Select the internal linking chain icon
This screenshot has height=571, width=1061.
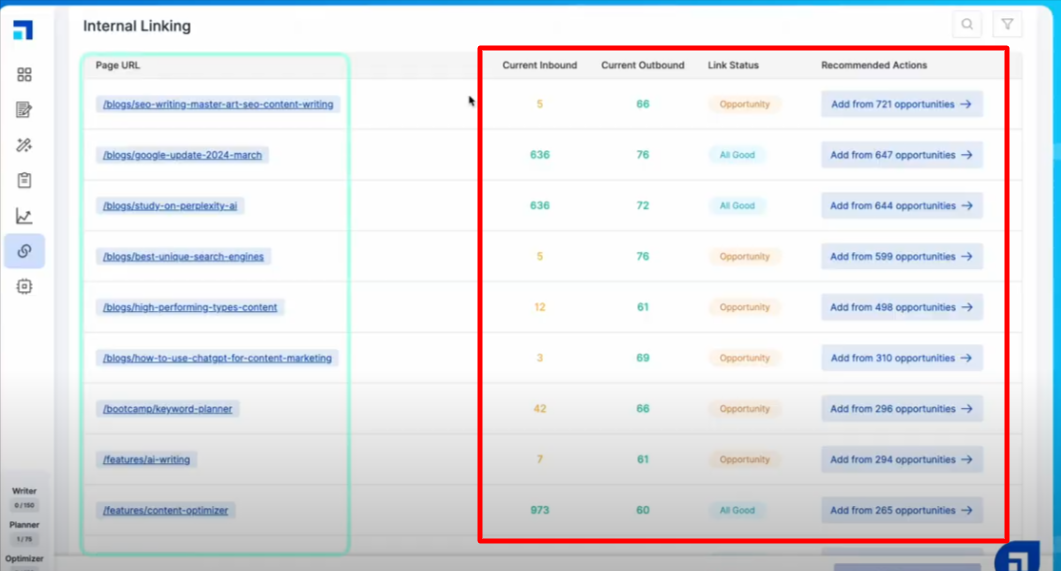(x=24, y=251)
